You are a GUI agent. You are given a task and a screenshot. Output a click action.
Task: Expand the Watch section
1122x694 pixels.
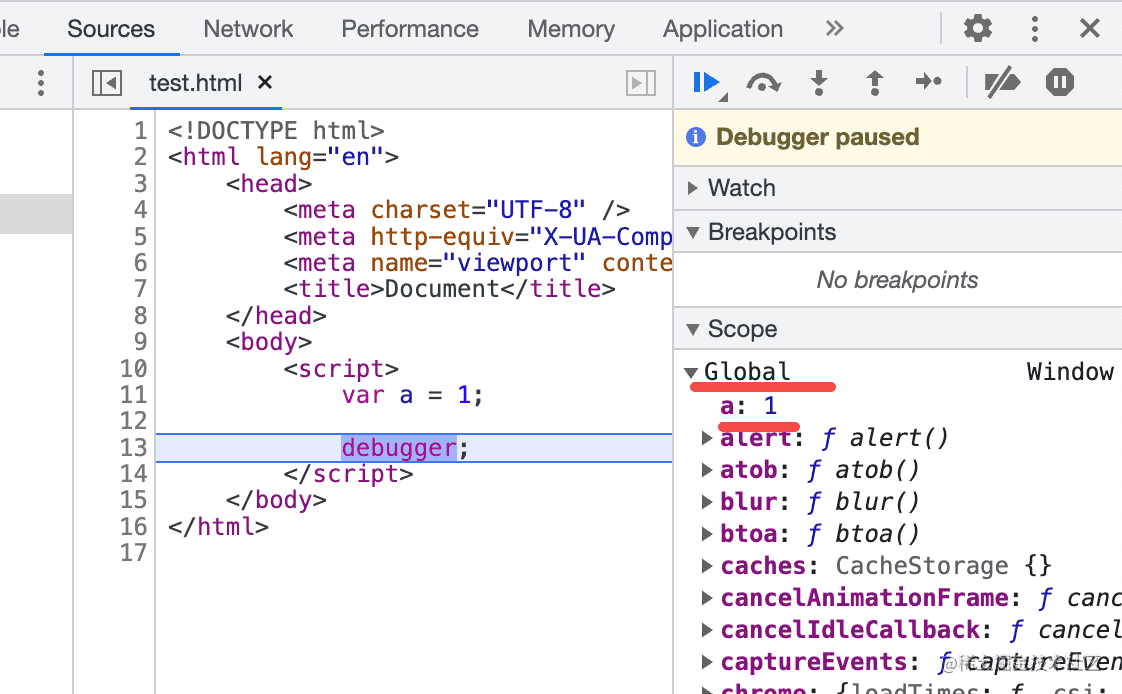(x=693, y=188)
